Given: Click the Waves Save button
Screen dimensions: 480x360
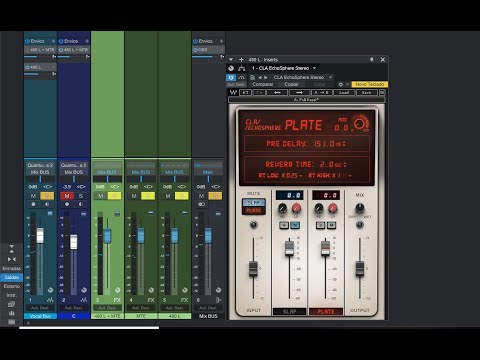Looking at the screenshot, I should pos(366,93).
